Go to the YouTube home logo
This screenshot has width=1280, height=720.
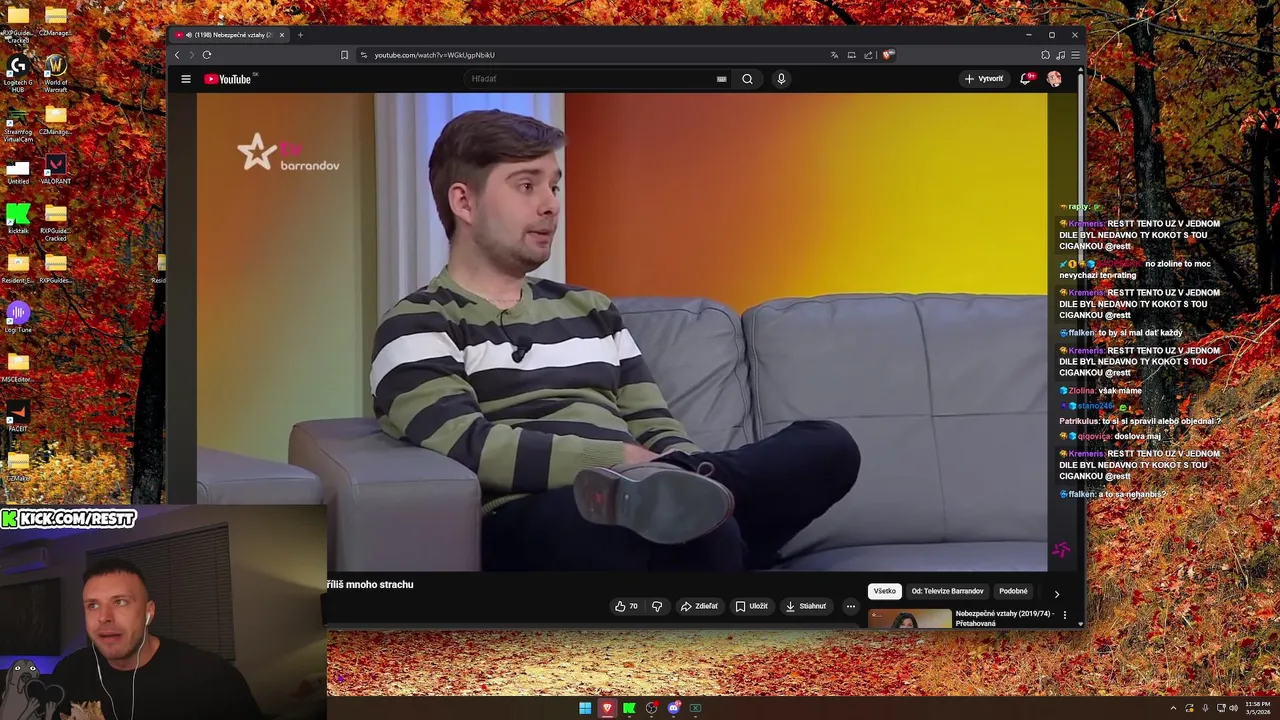pos(228,79)
